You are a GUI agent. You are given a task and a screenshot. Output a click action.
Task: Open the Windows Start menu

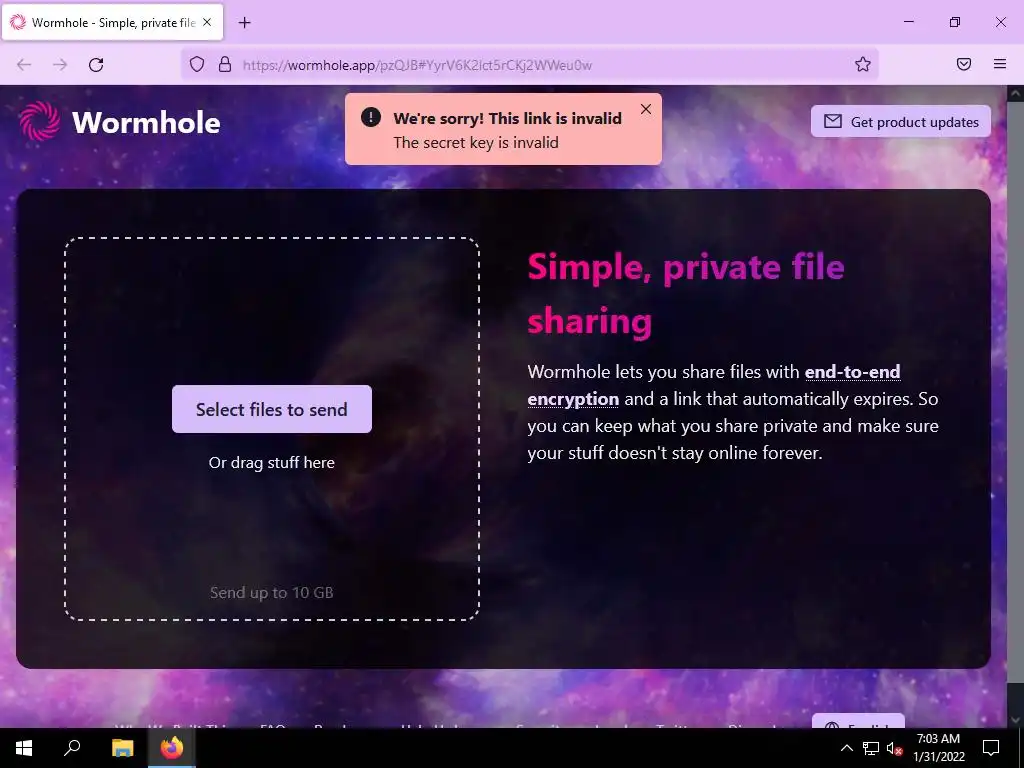pyautogui.click(x=24, y=748)
